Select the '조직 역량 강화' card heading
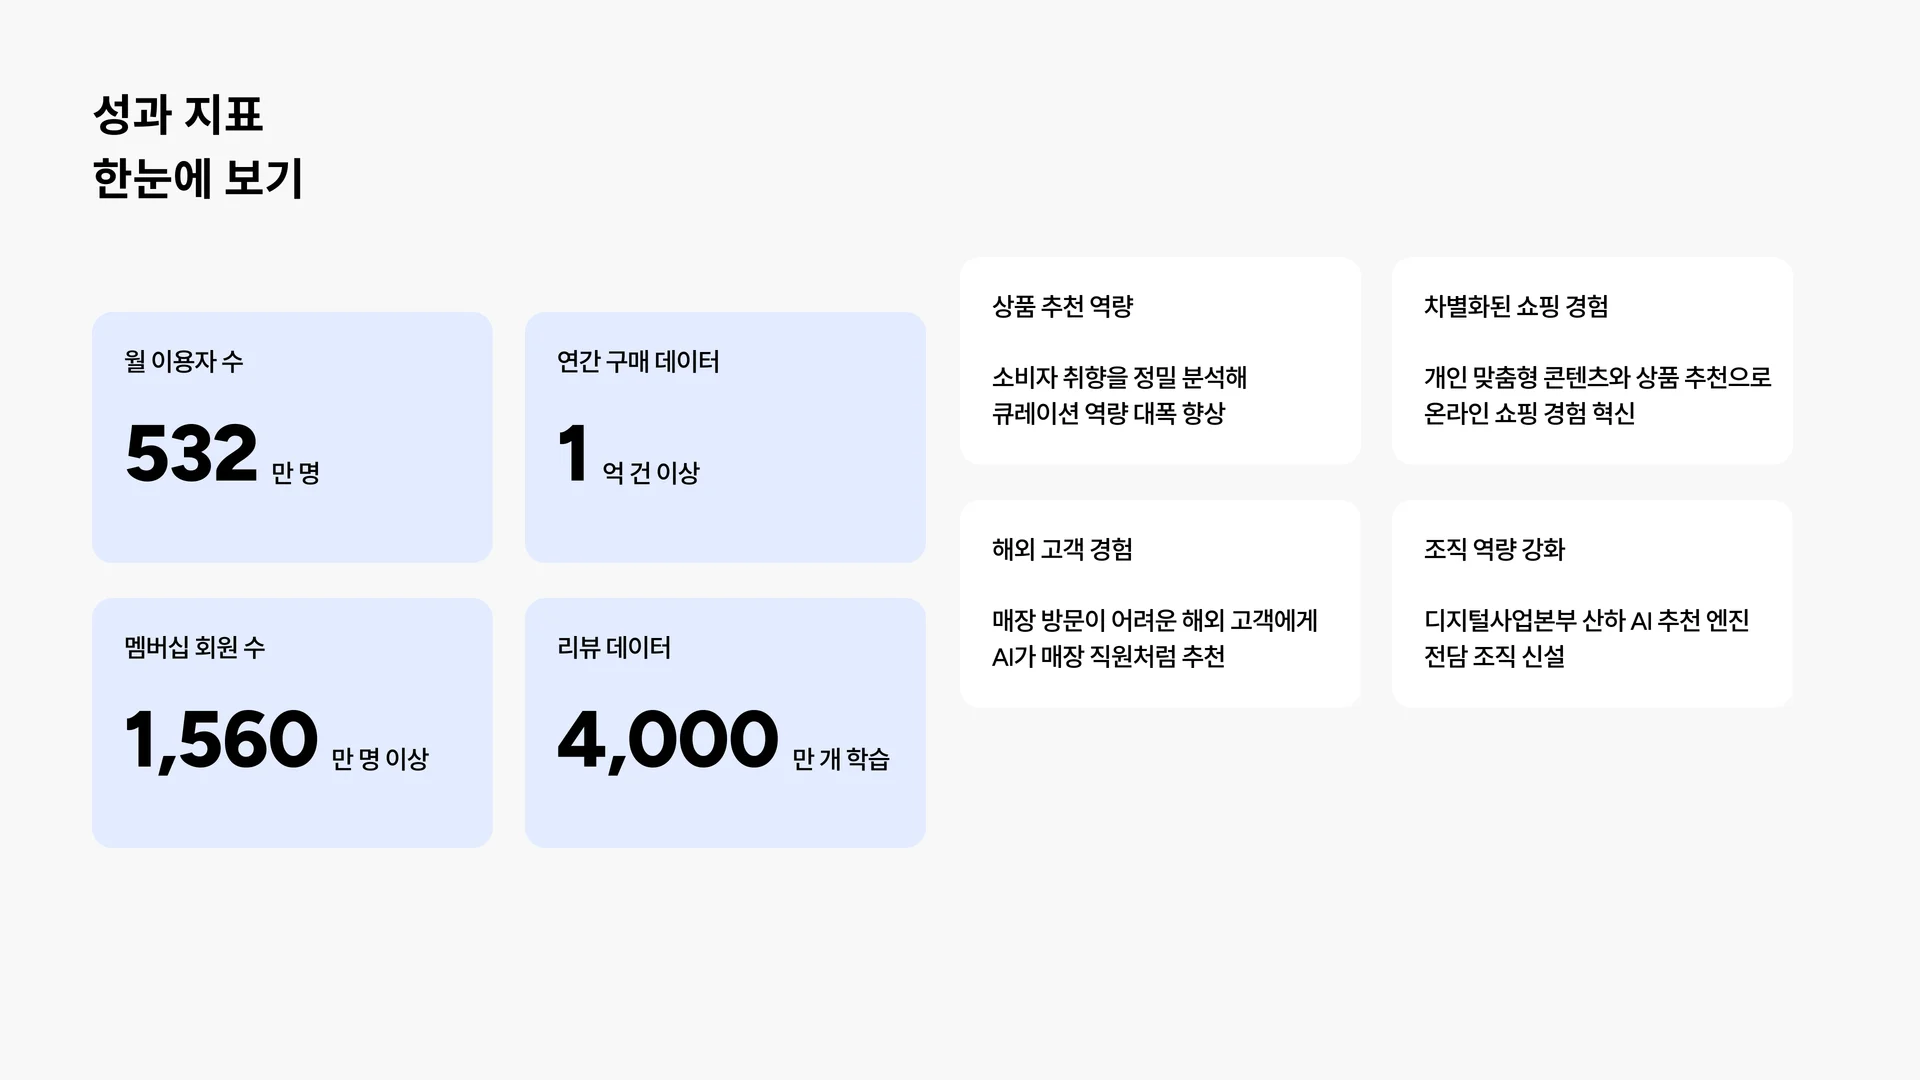 coord(1494,549)
